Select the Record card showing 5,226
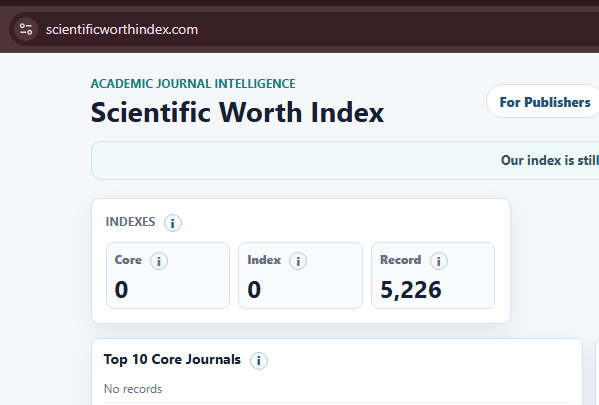 433,275
